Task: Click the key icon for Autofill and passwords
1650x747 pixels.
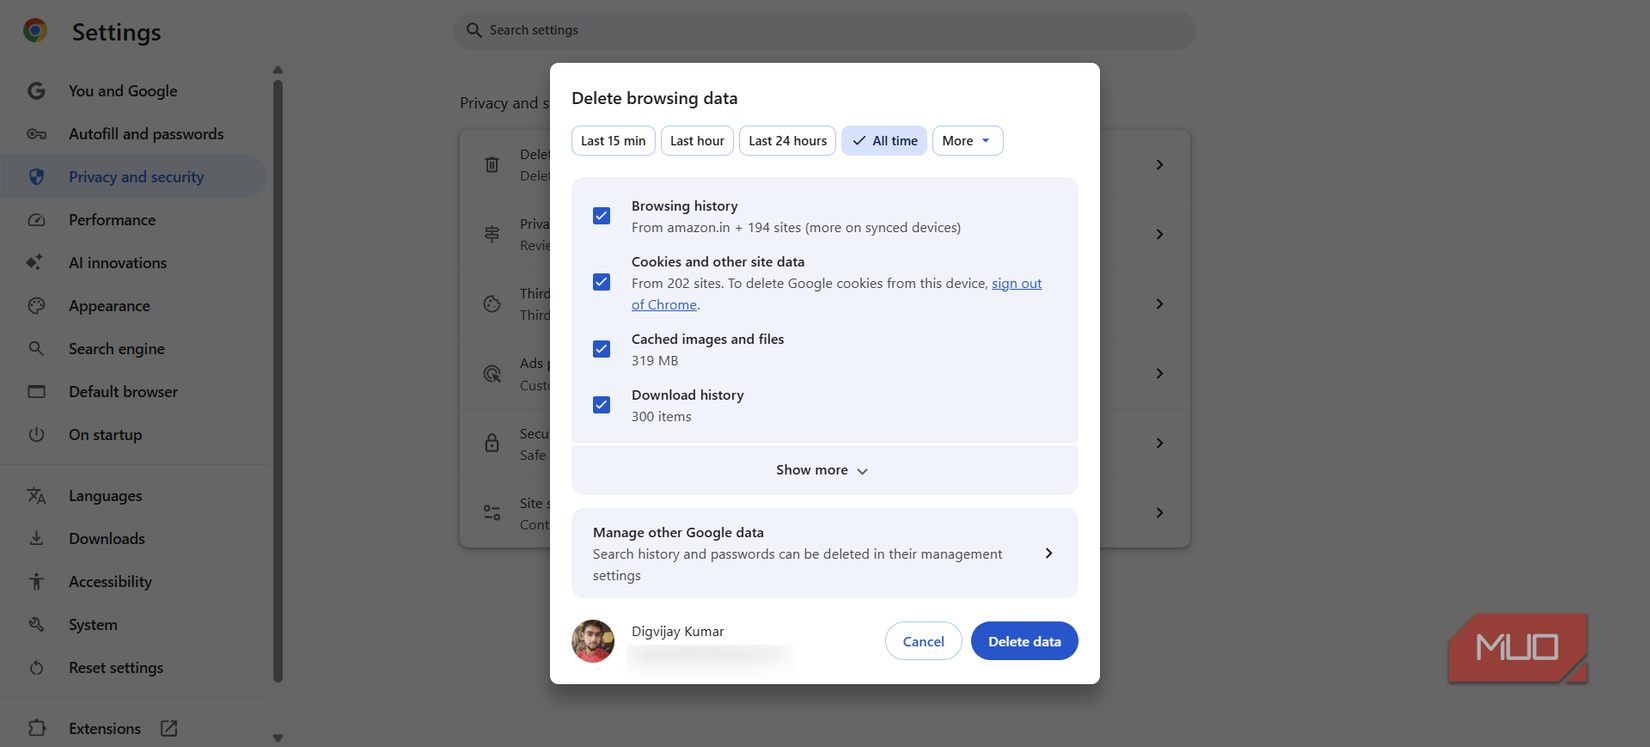Action: (36, 134)
